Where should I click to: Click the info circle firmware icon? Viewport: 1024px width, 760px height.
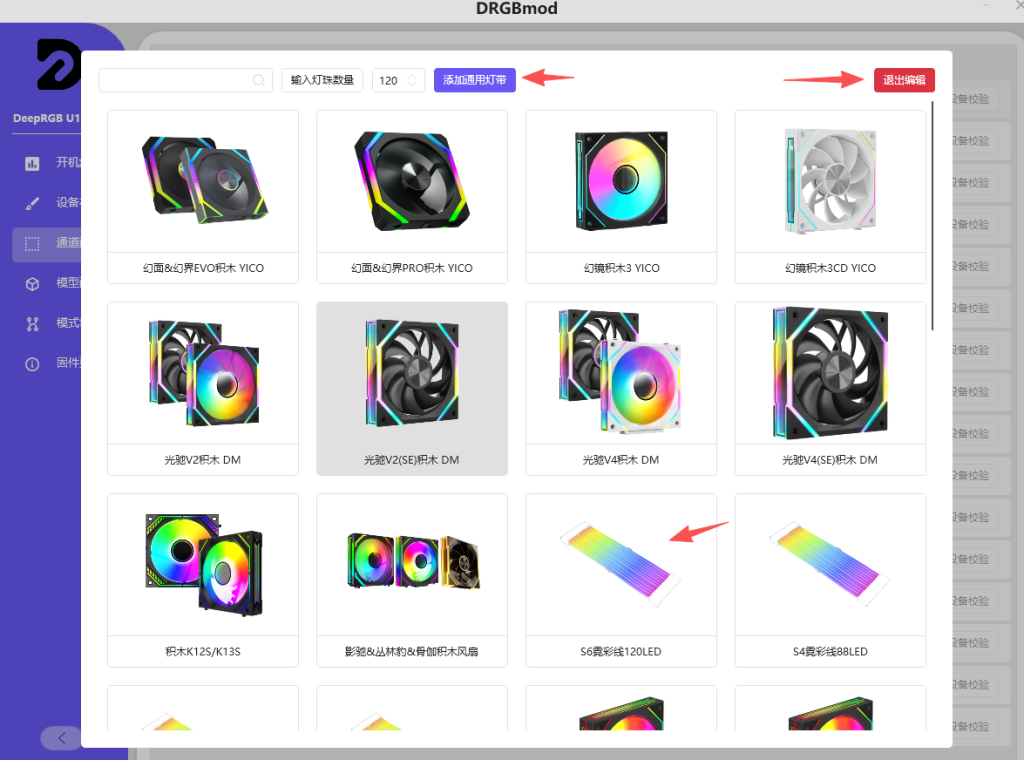pos(32,364)
